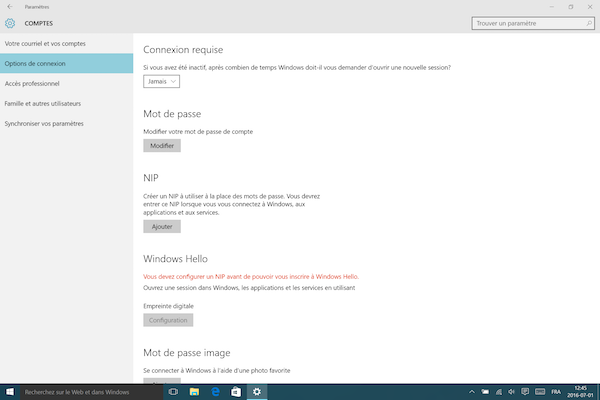Open Microsoft Edge from the taskbar
The image size is (600, 400).
(x=215, y=392)
